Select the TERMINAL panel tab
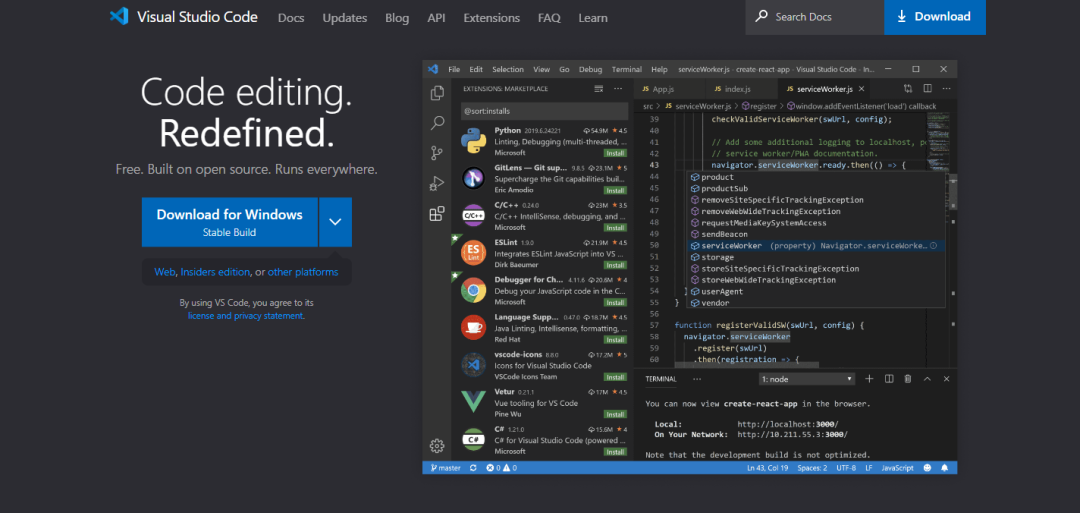This screenshot has width=1080, height=513. (x=661, y=379)
